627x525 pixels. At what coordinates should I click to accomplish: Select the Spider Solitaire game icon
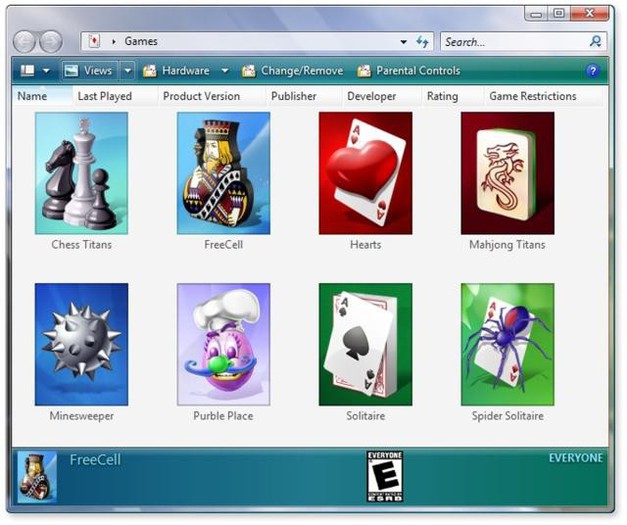point(507,344)
